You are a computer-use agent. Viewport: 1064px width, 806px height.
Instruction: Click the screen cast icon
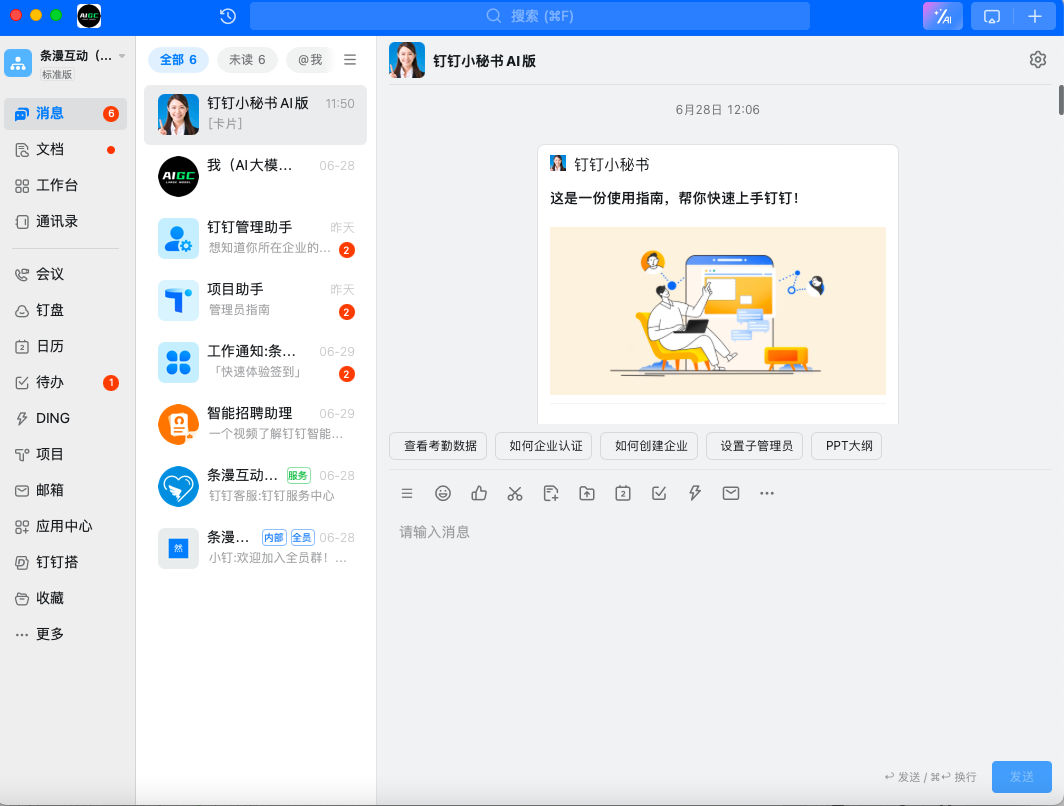pos(991,16)
